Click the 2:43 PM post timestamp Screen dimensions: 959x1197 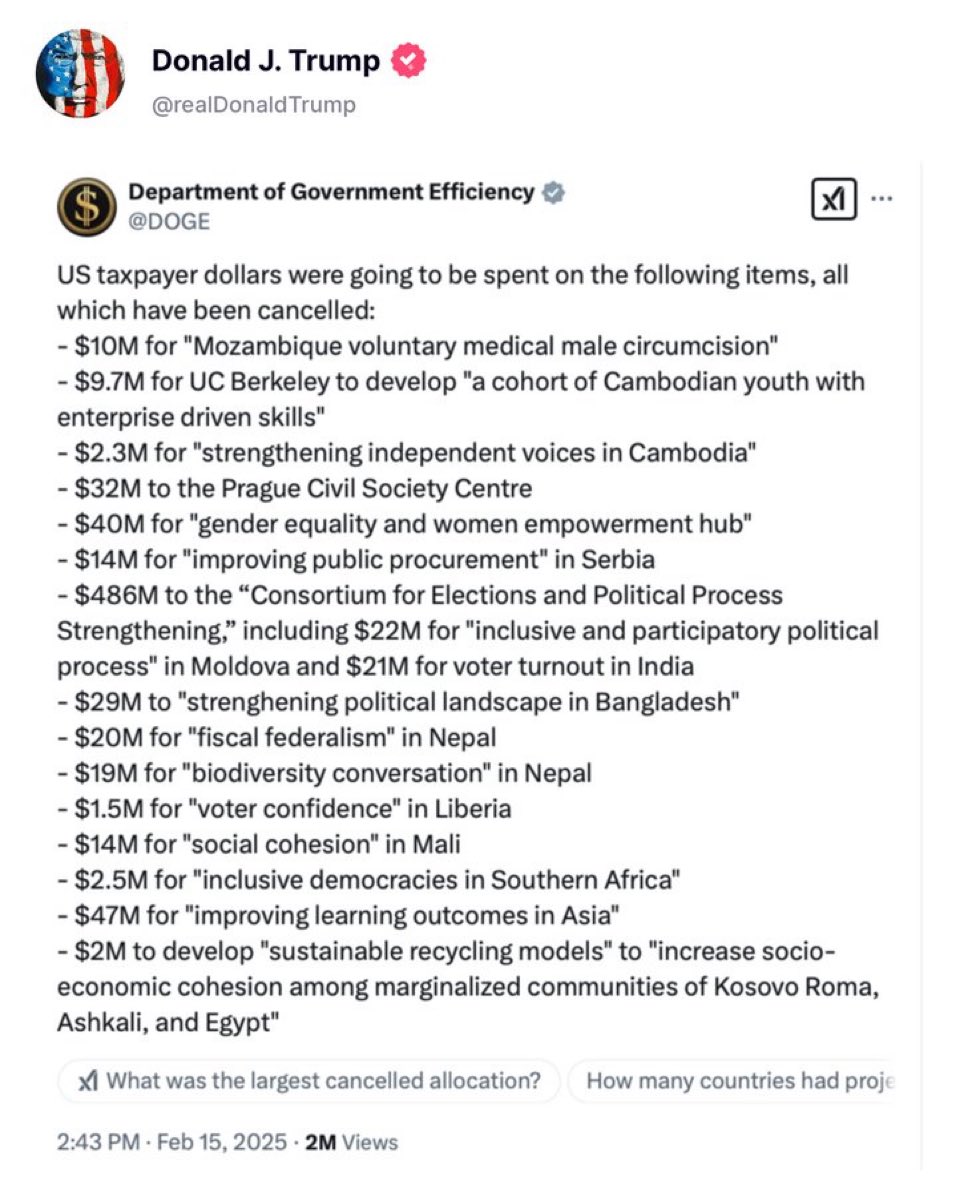96,1142
